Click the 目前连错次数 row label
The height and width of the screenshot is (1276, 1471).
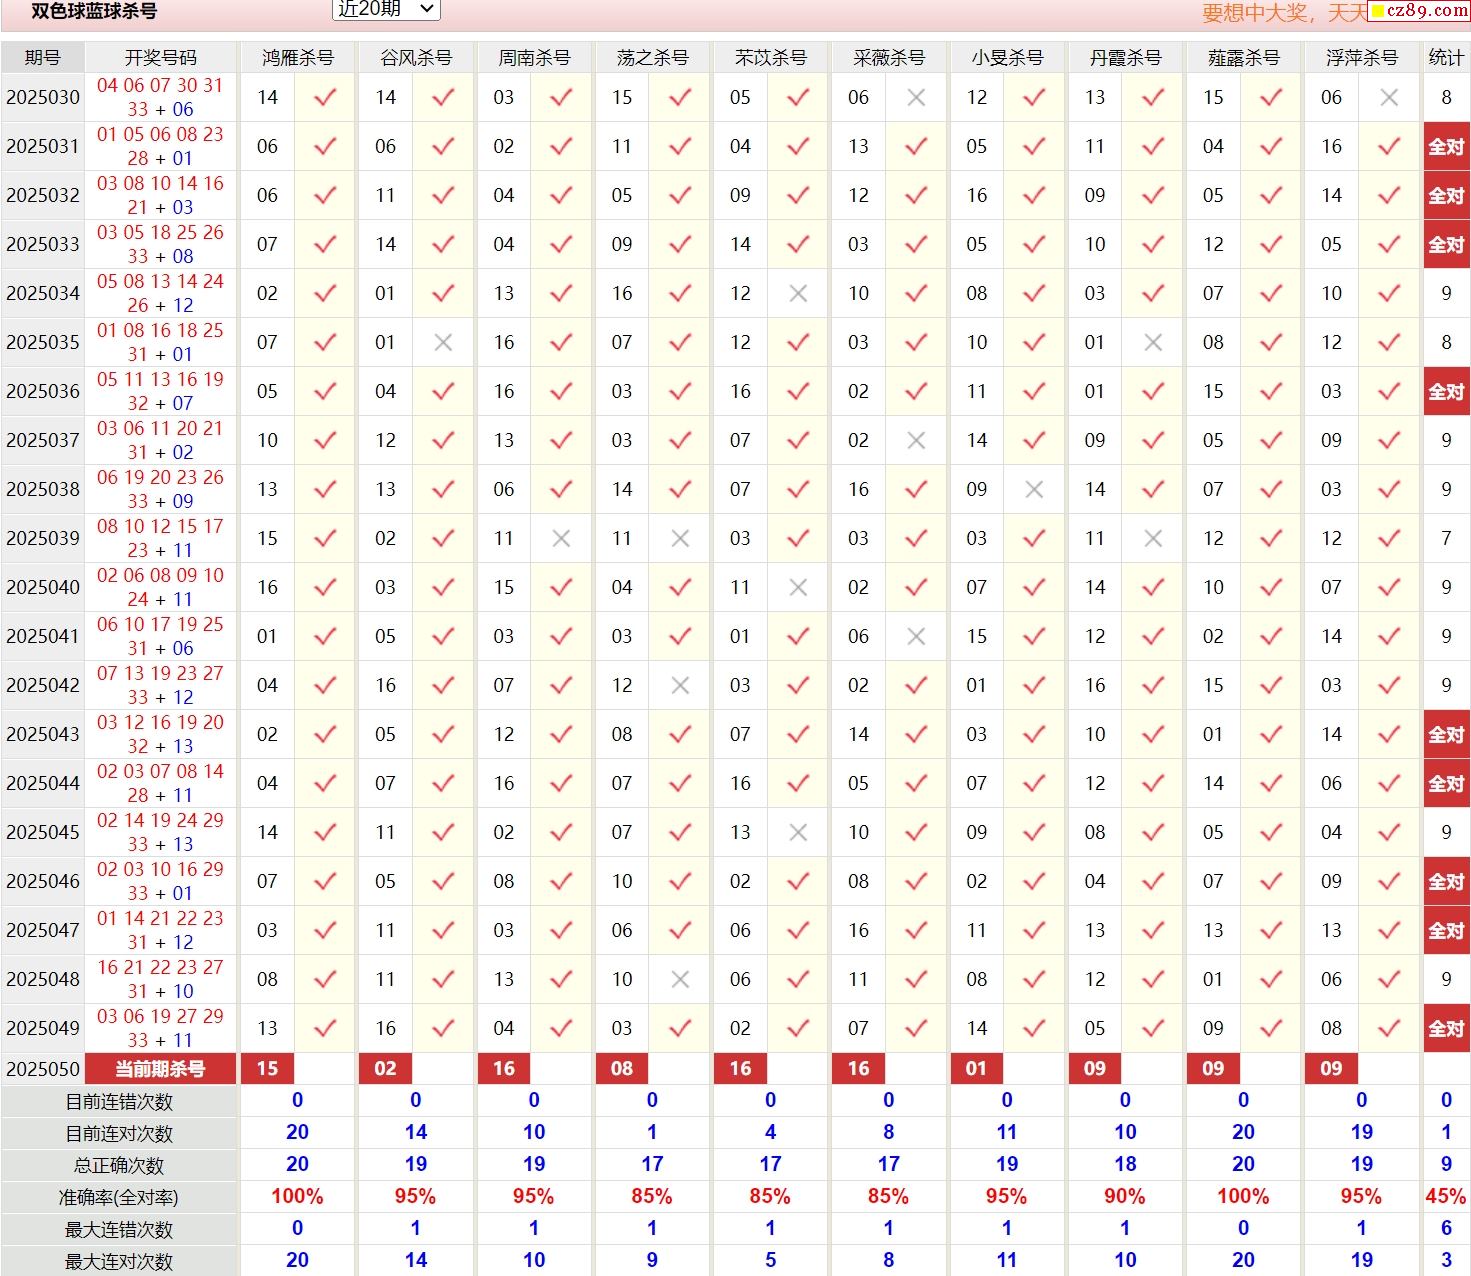click(120, 1102)
